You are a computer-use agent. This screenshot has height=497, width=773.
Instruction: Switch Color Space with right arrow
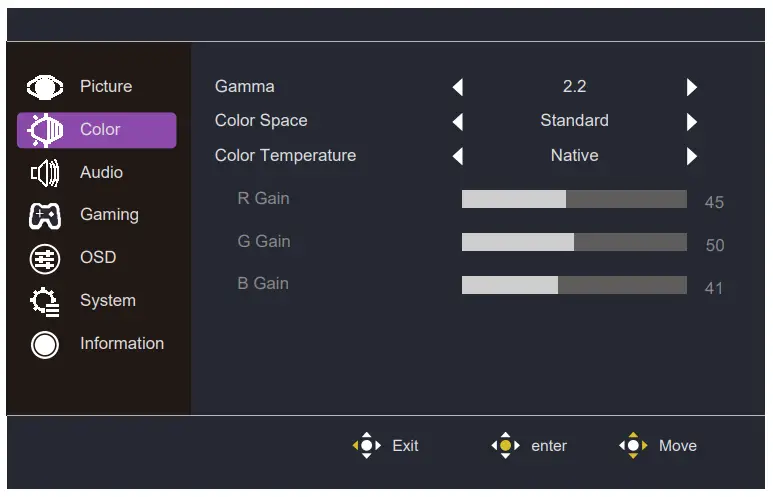click(692, 122)
